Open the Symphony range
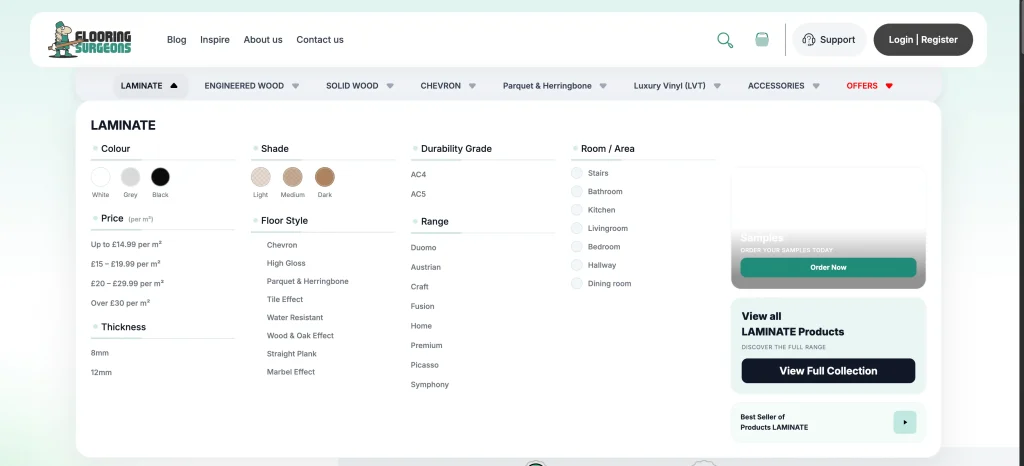Image resolution: width=1024 pixels, height=466 pixels. (430, 385)
